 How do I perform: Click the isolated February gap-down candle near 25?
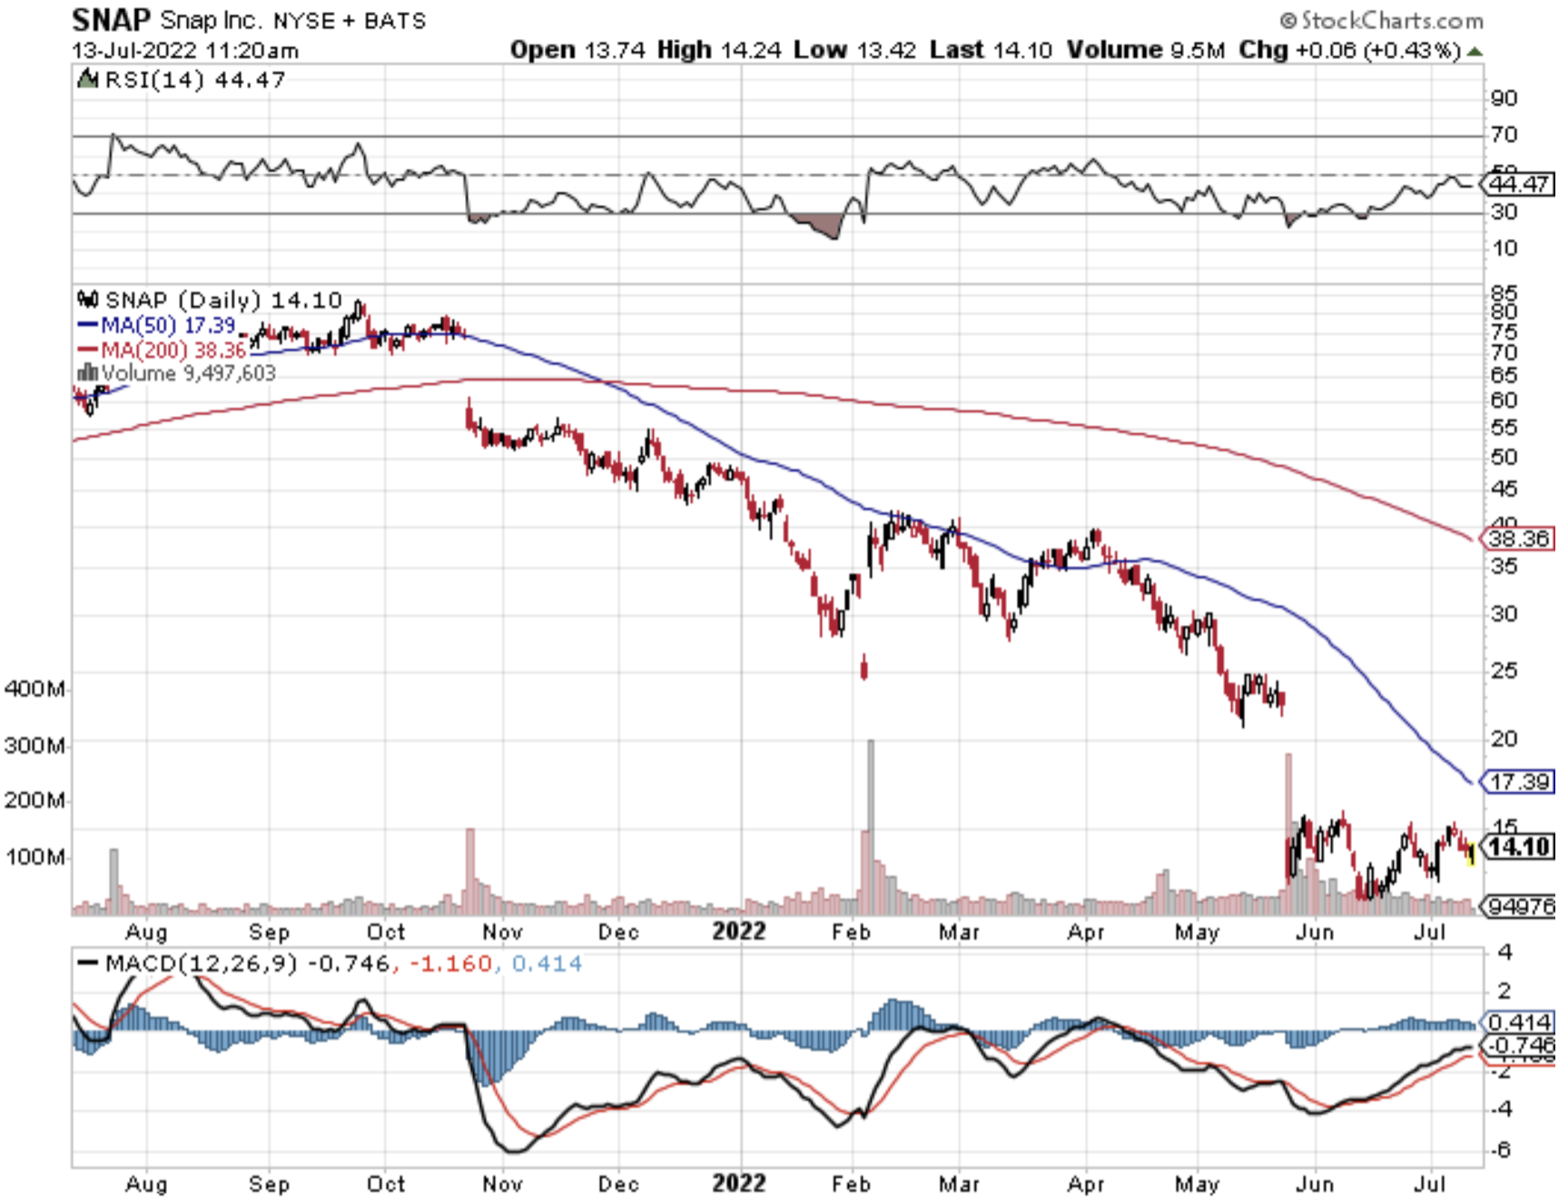coord(864,667)
